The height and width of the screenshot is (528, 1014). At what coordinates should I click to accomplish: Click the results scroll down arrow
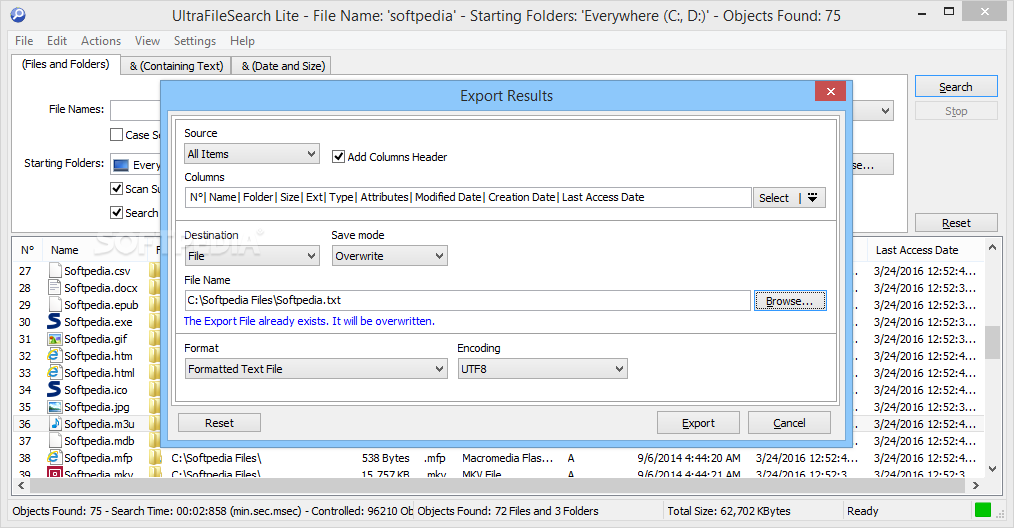[x=992, y=468]
